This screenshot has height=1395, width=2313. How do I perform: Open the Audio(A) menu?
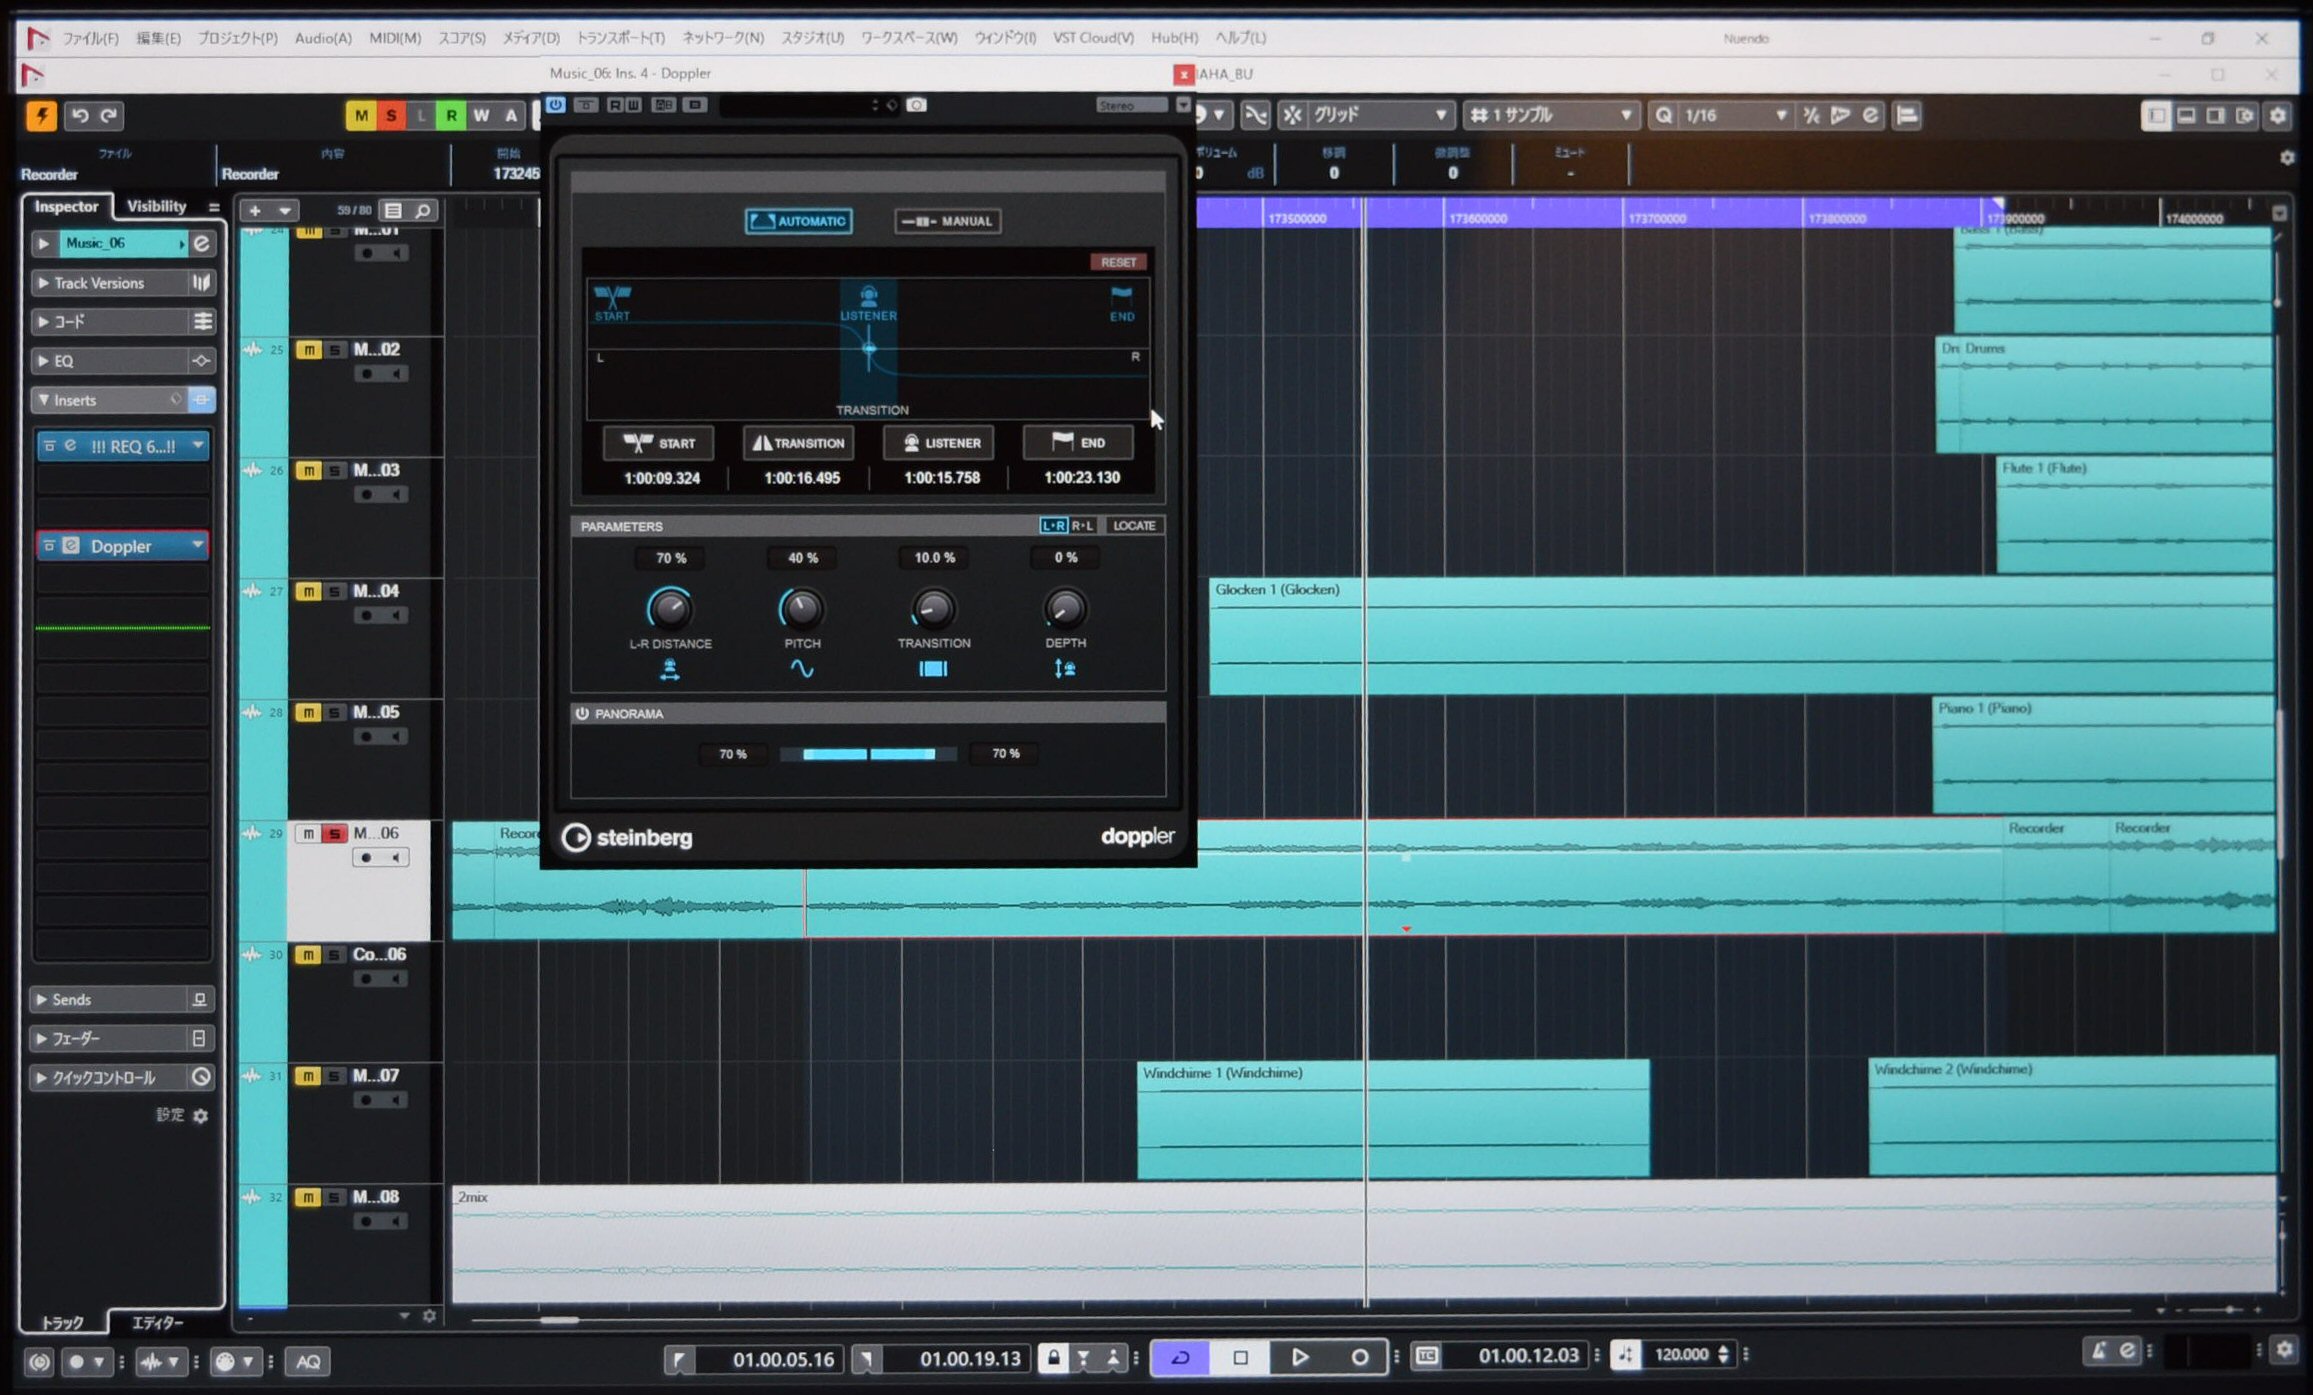(x=323, y=38)
